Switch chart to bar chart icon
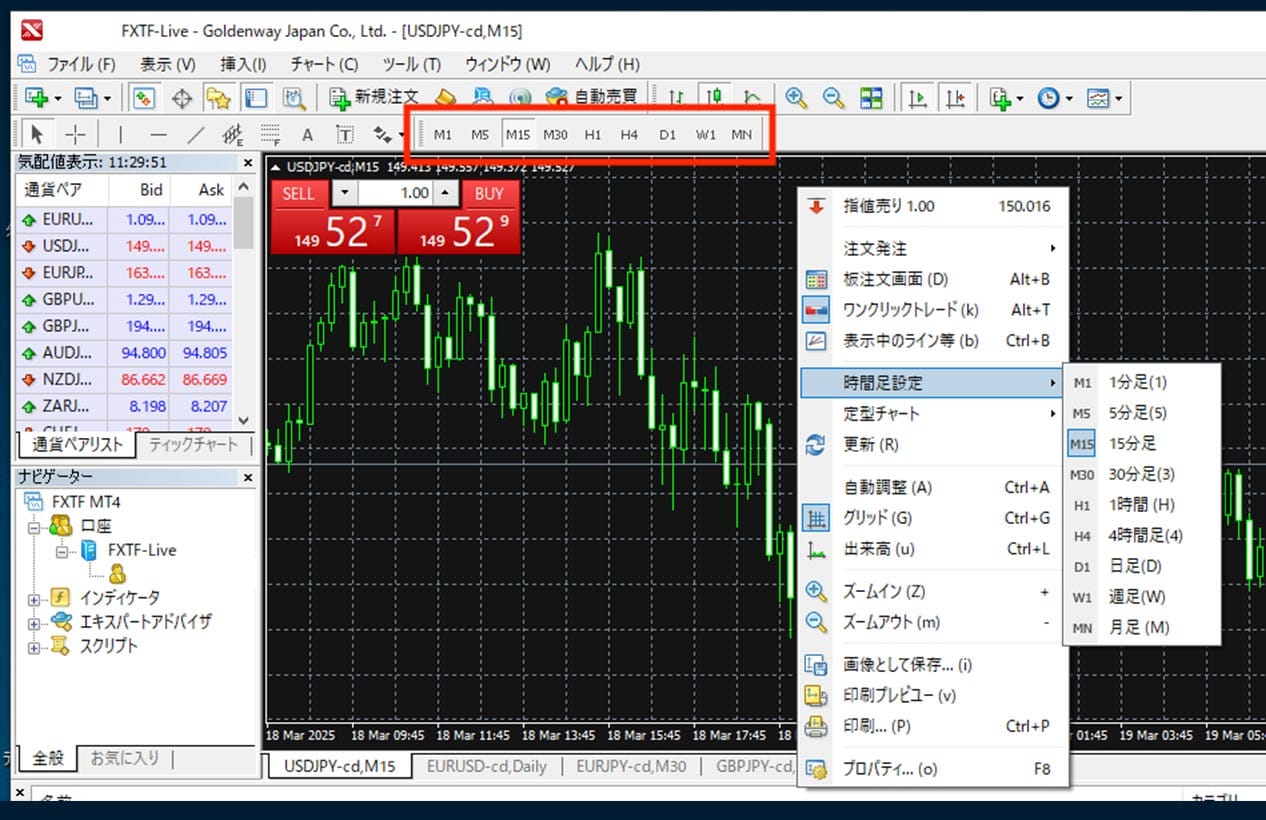 677,97
